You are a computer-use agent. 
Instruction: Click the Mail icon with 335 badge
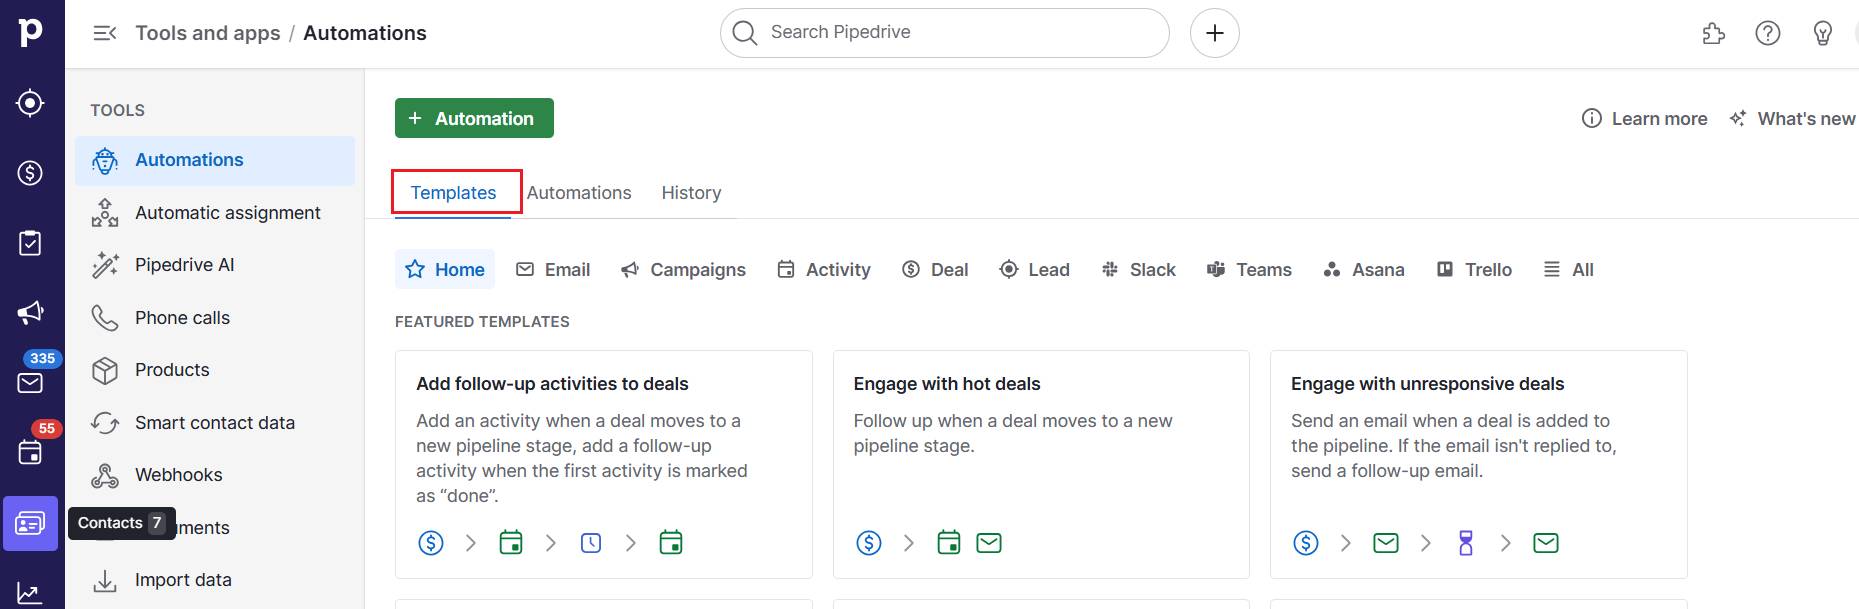[x=31, y=380]
